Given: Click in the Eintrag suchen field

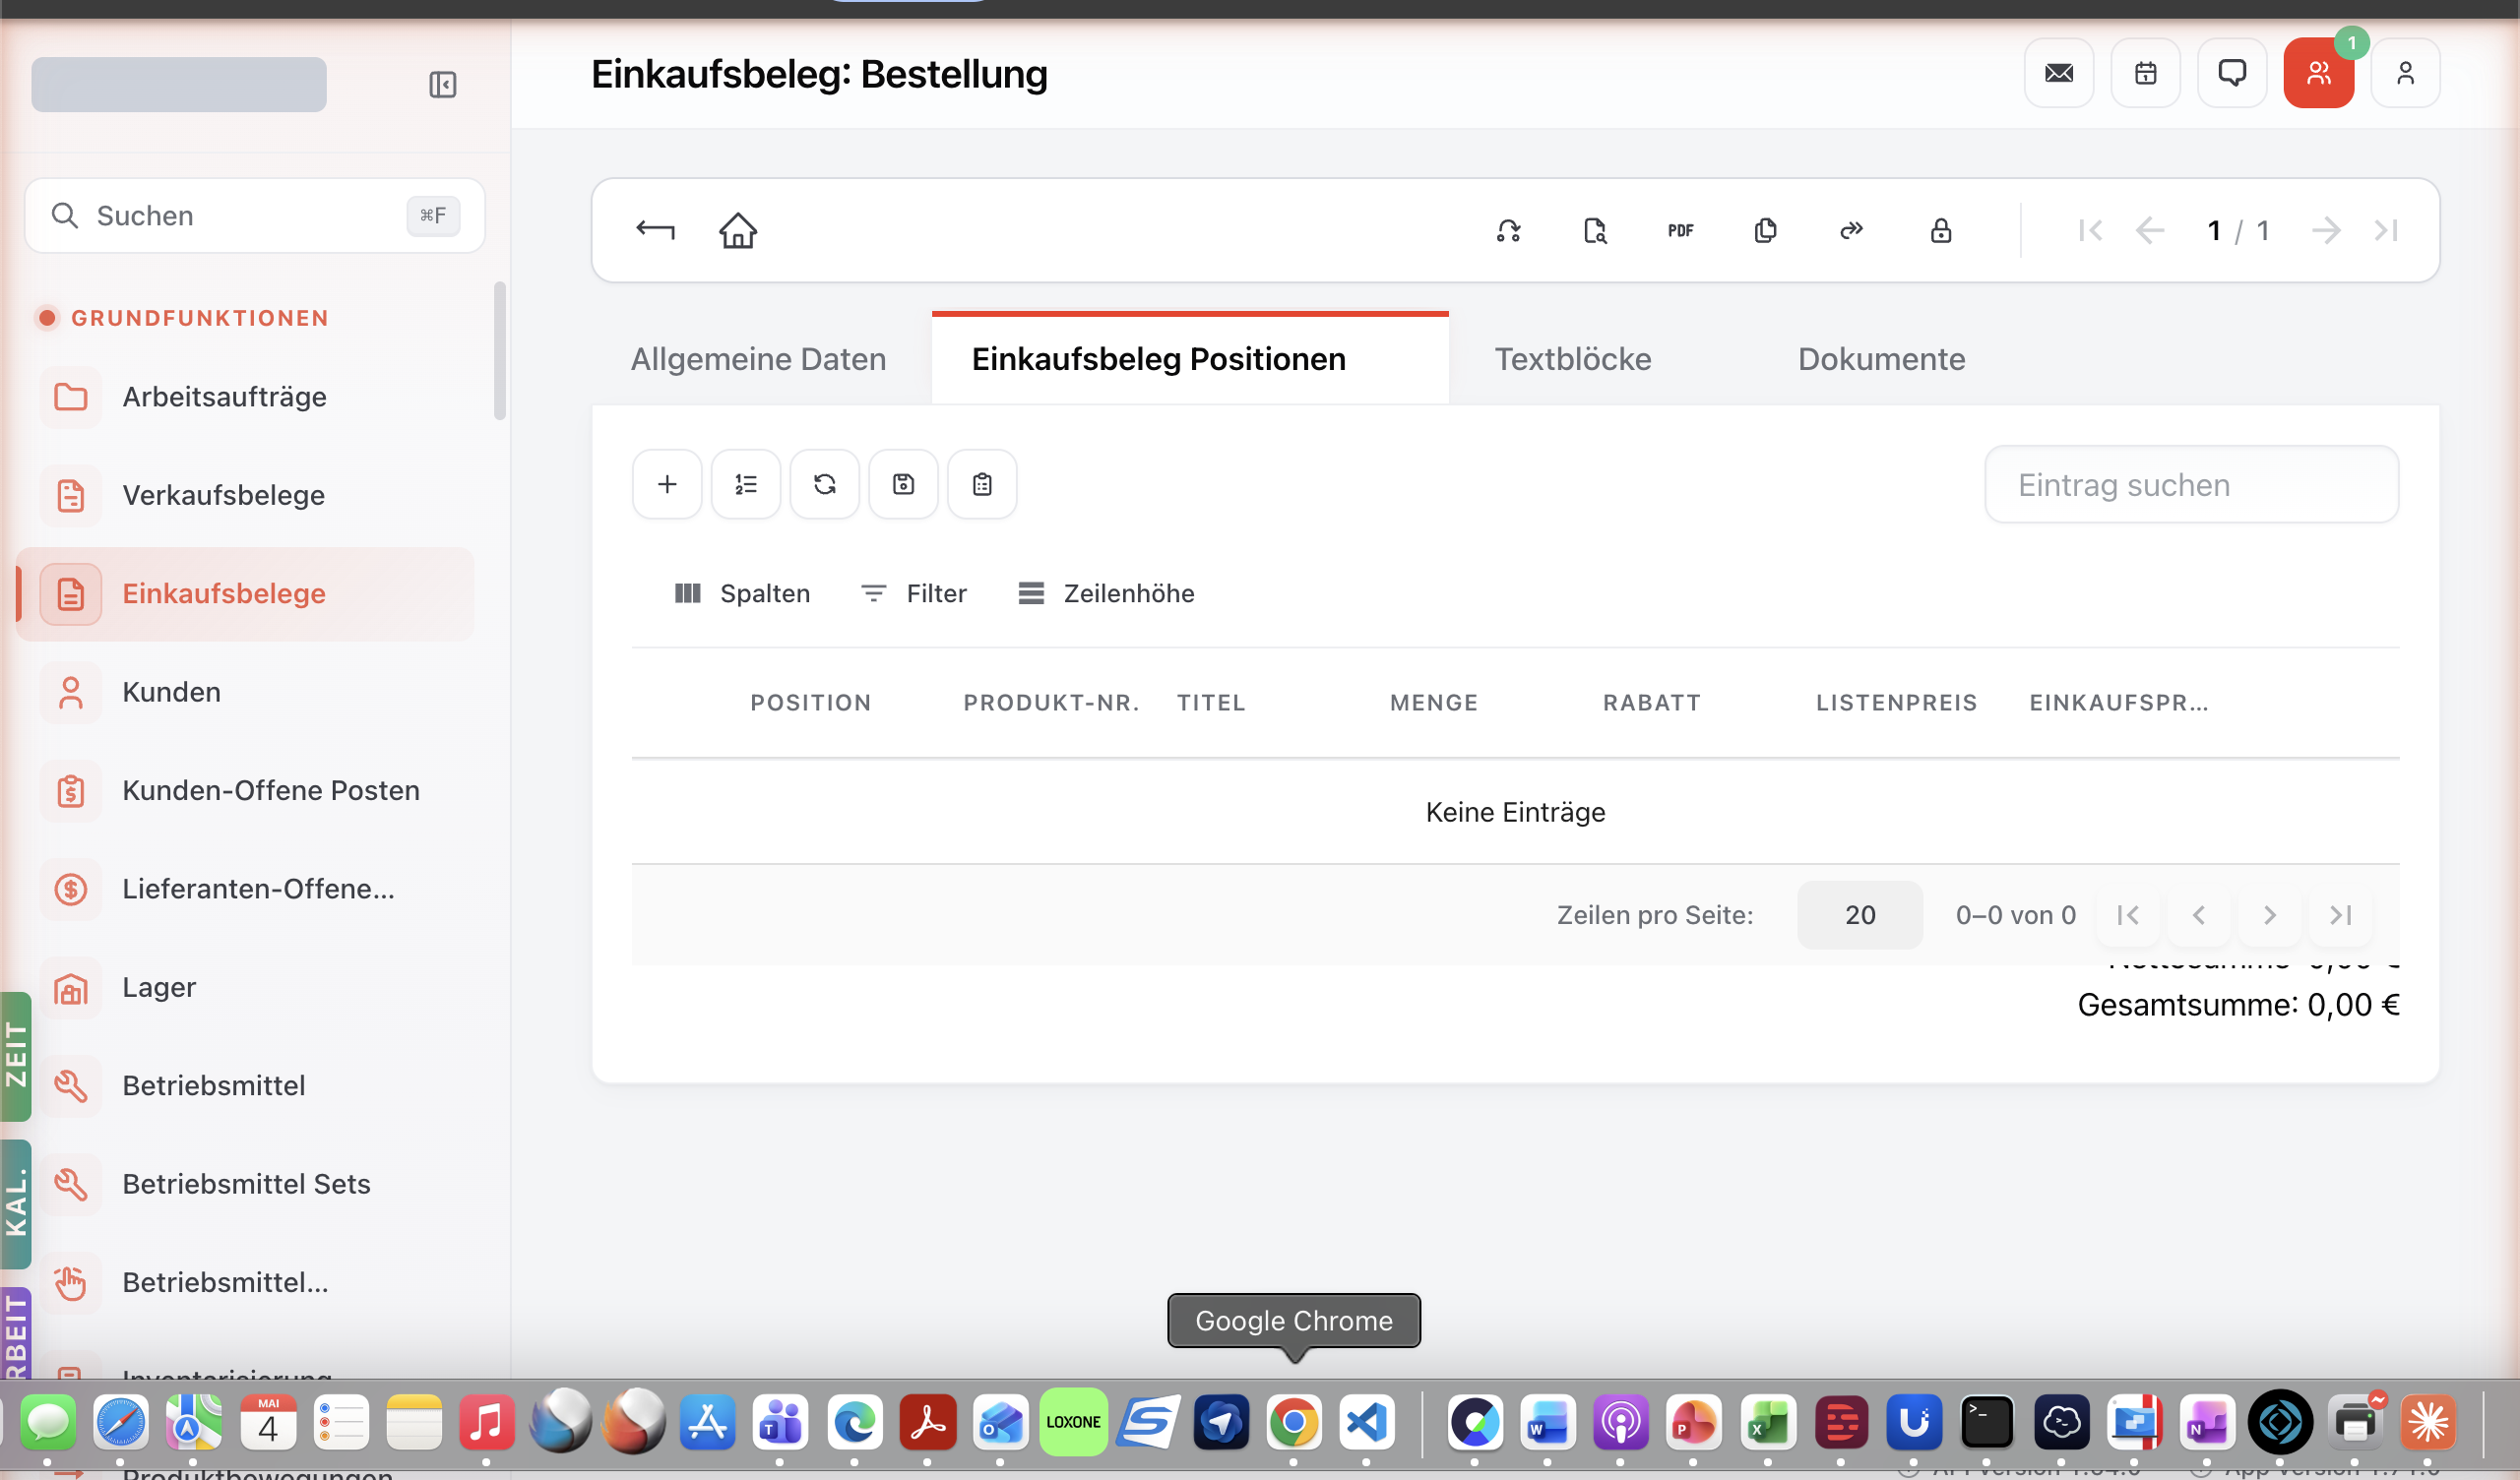Looking at the screenshot, I should coord(2191,485).
